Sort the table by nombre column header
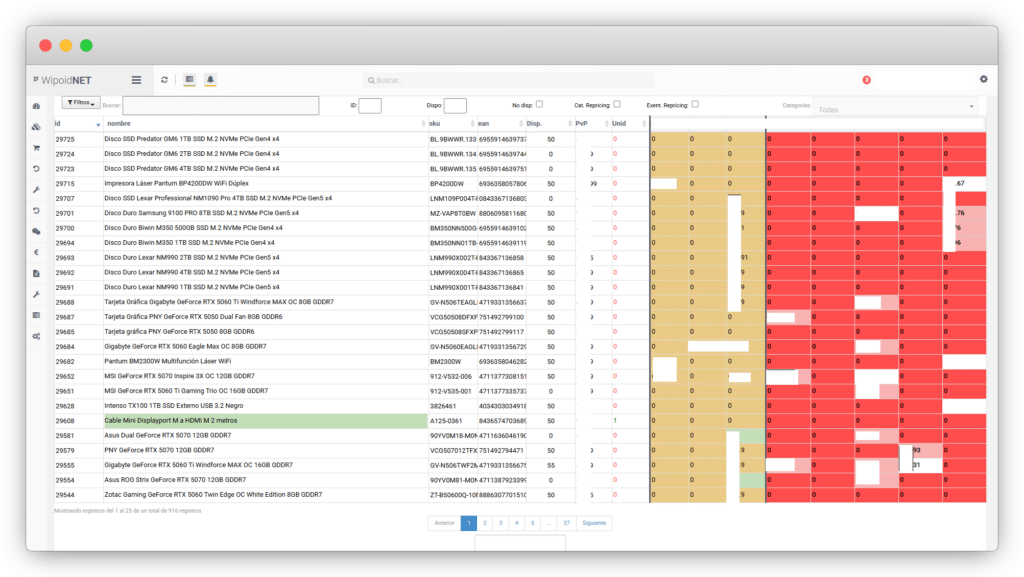Viewport: 1024px width, 577px height. pos(265,123)
